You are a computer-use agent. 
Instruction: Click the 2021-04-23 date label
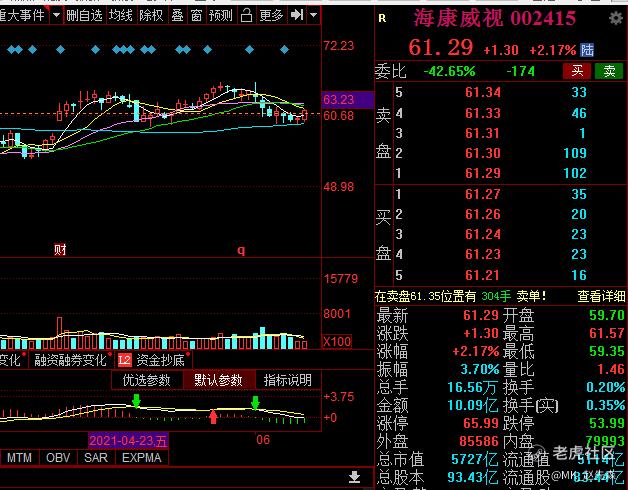pos(128,441)
